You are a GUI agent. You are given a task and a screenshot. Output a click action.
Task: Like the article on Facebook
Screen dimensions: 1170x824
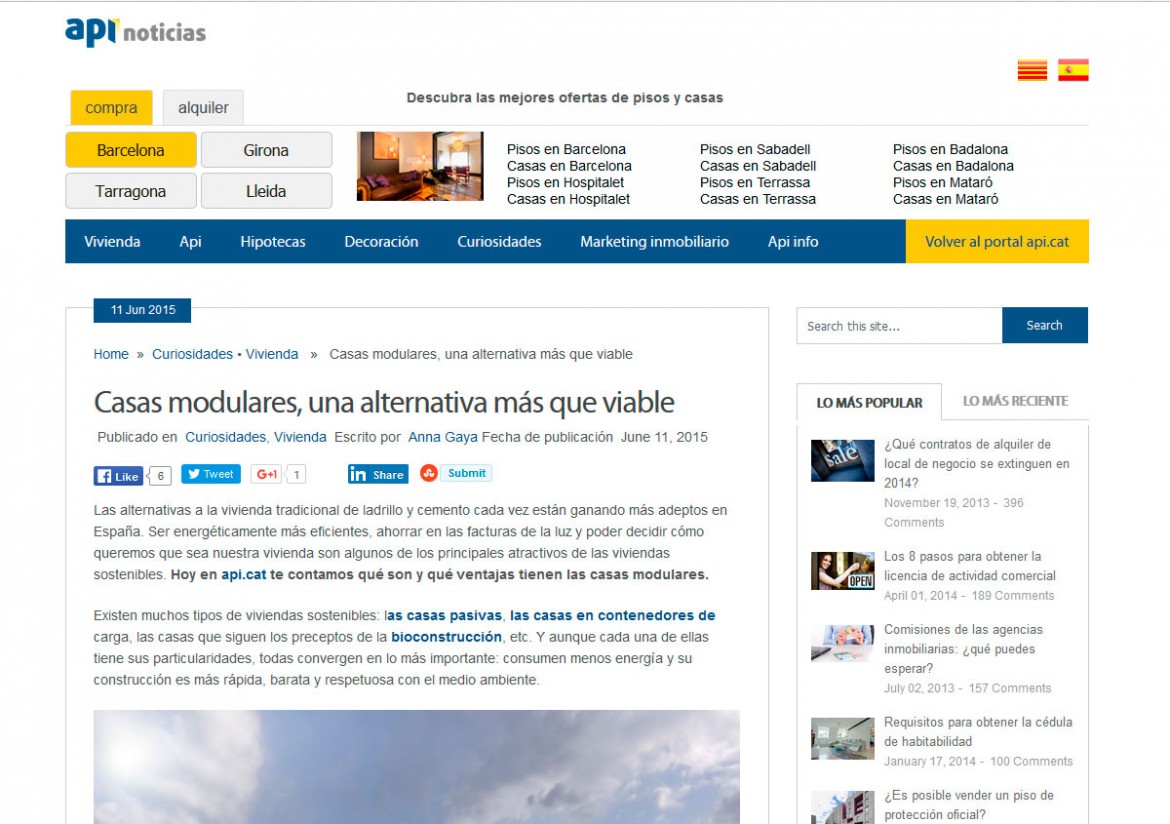click(x=120, y=475)
